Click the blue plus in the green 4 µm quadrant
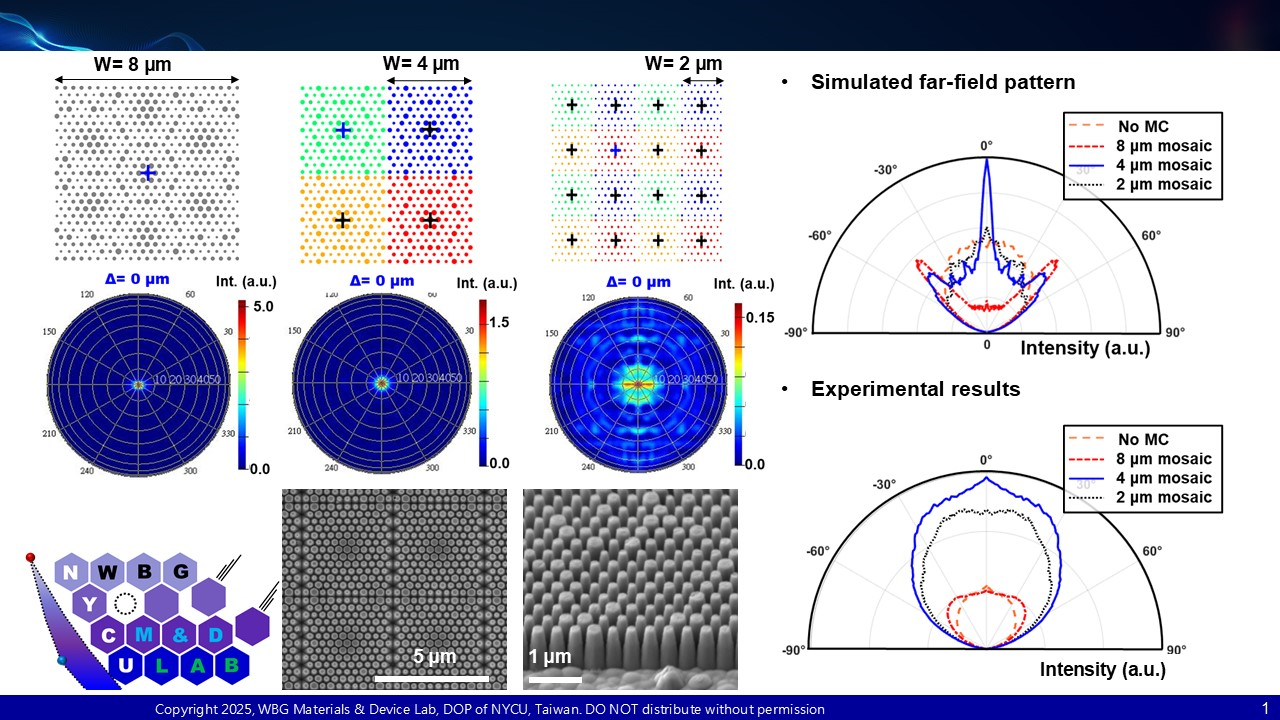 click(342, 130)
